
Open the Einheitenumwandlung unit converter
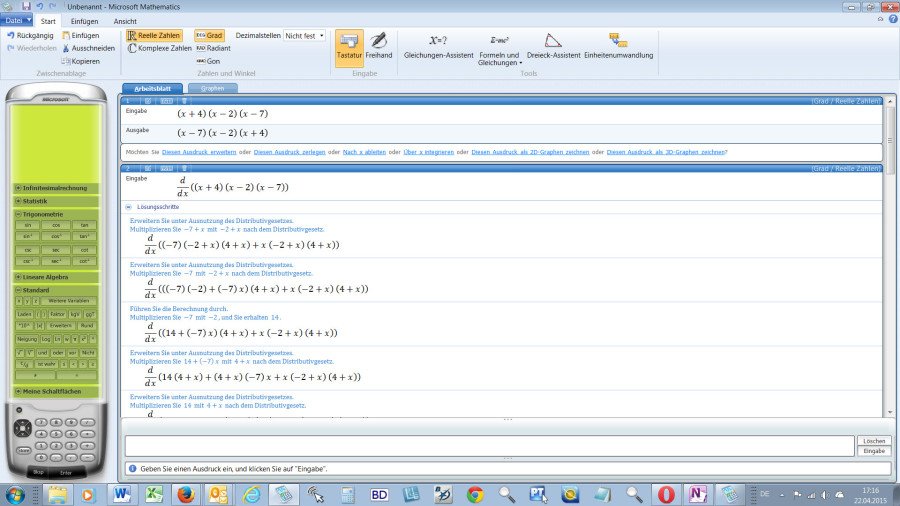(x=618, y=45)
